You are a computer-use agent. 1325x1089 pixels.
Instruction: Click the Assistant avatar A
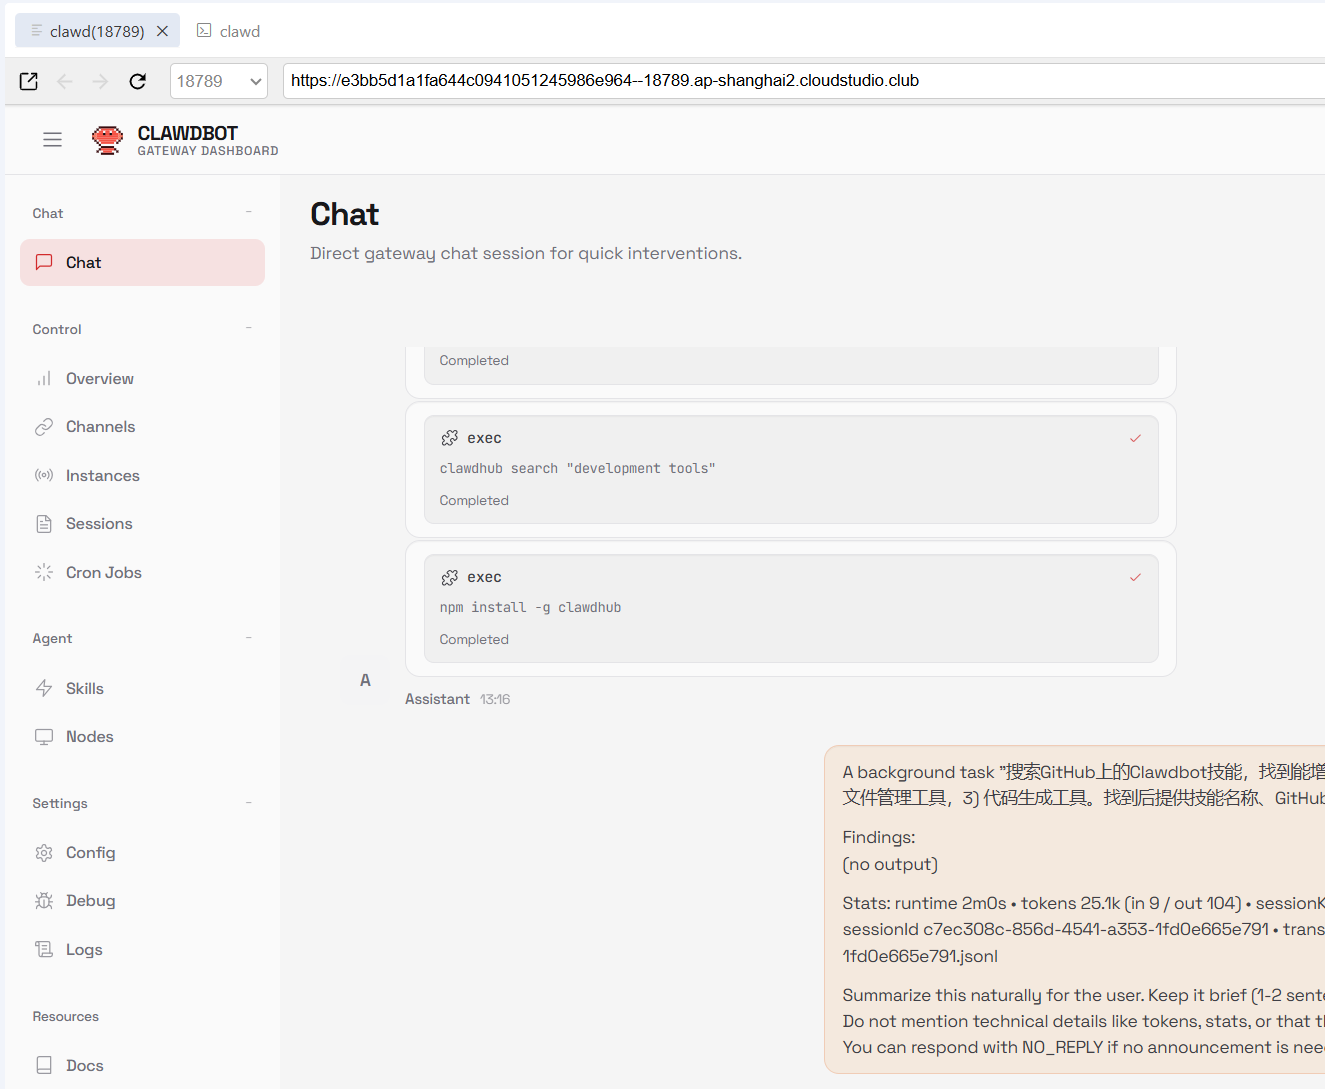tap(365, 680)
